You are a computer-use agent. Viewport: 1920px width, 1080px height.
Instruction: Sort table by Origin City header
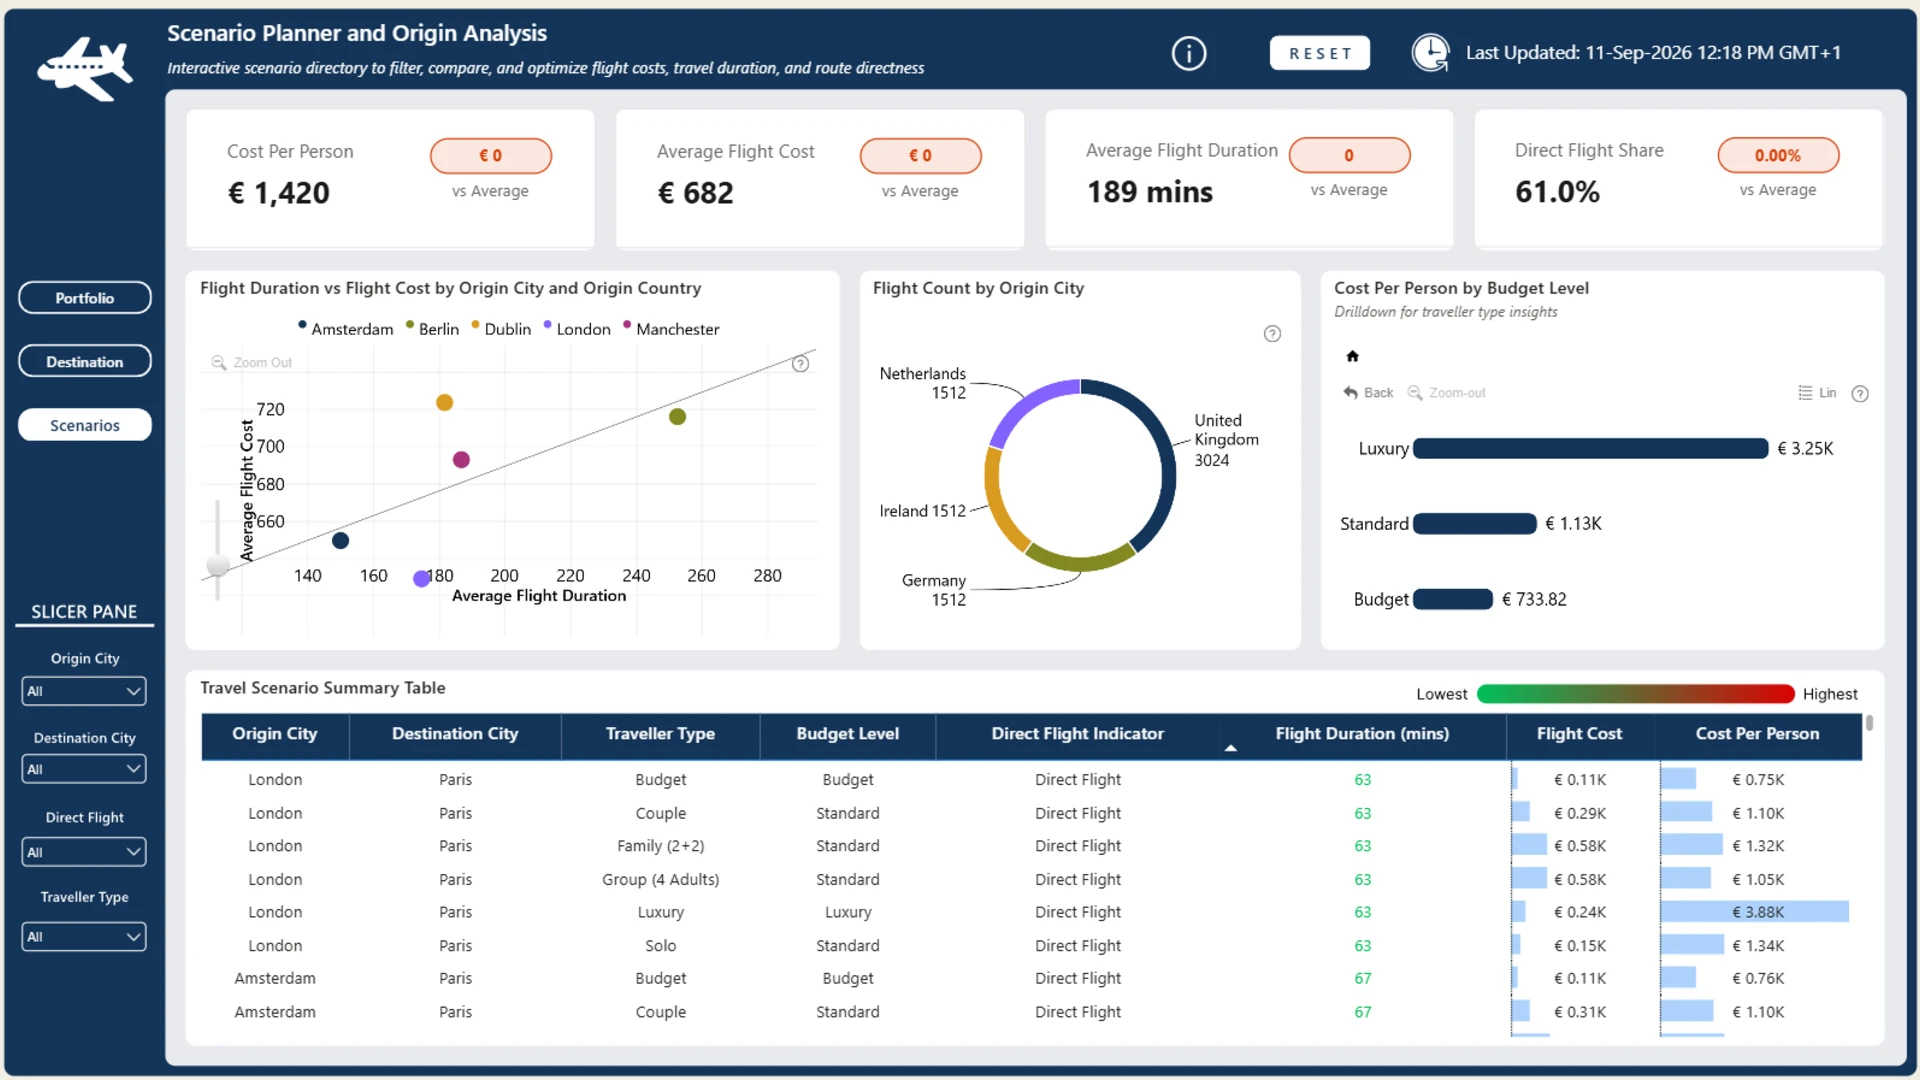click(x=275, y=734)
